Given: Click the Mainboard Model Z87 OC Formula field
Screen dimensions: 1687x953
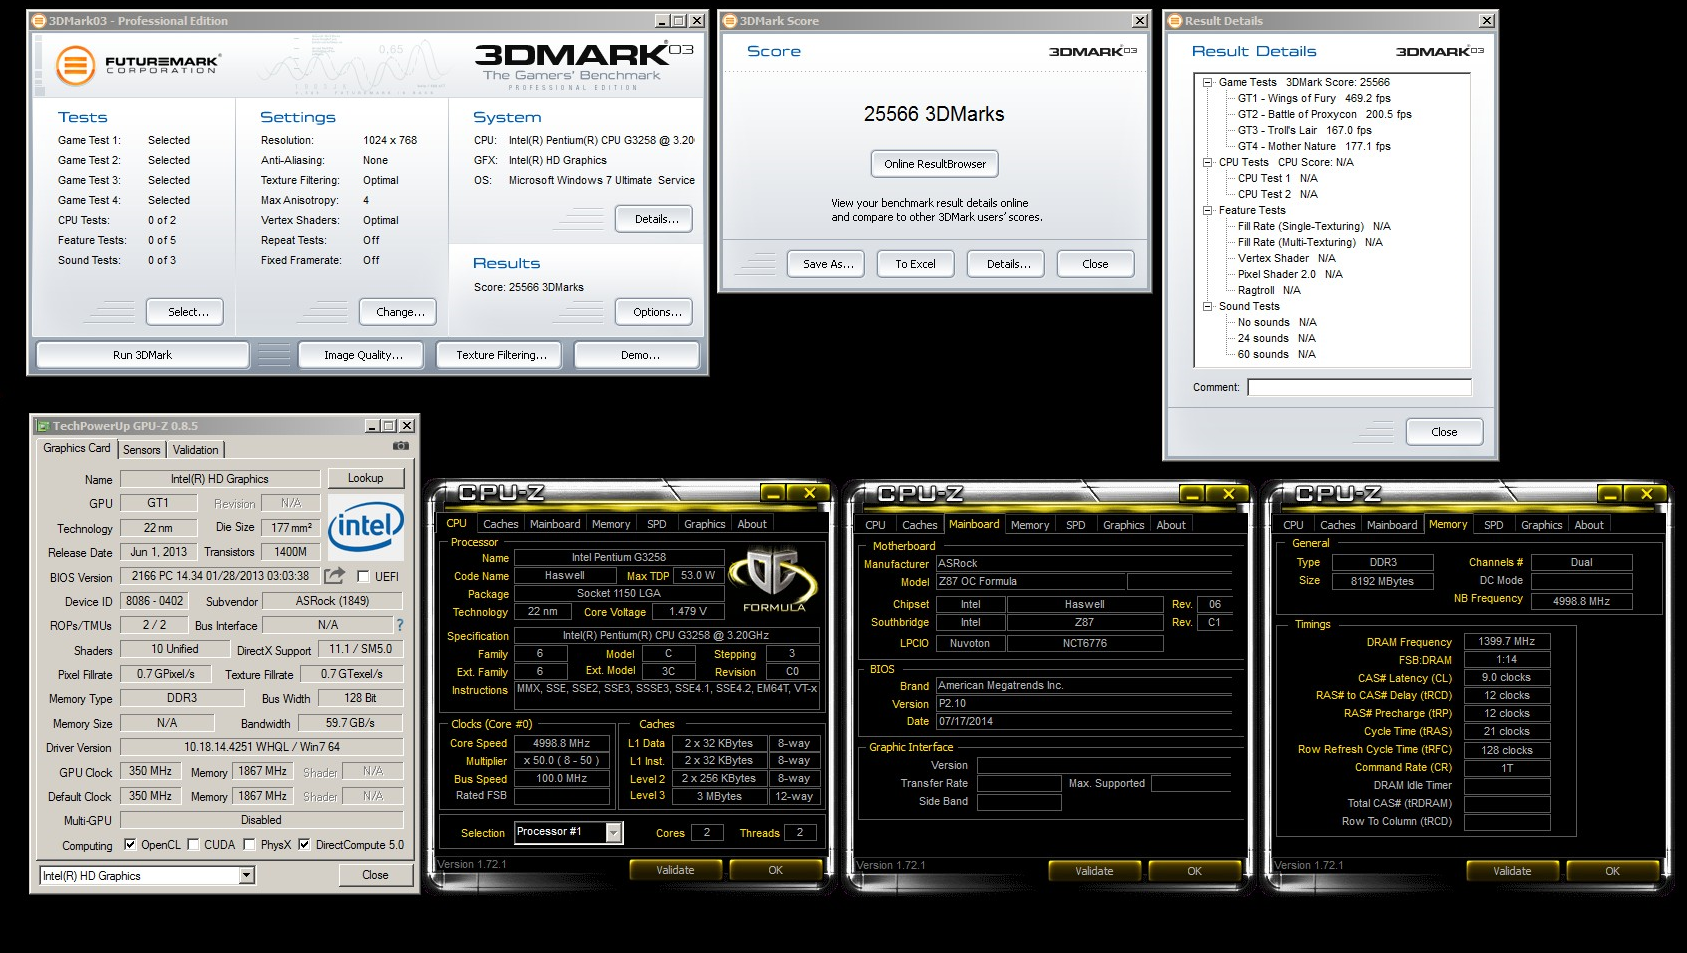Looking at the screenshot, I should (1031, 581).
